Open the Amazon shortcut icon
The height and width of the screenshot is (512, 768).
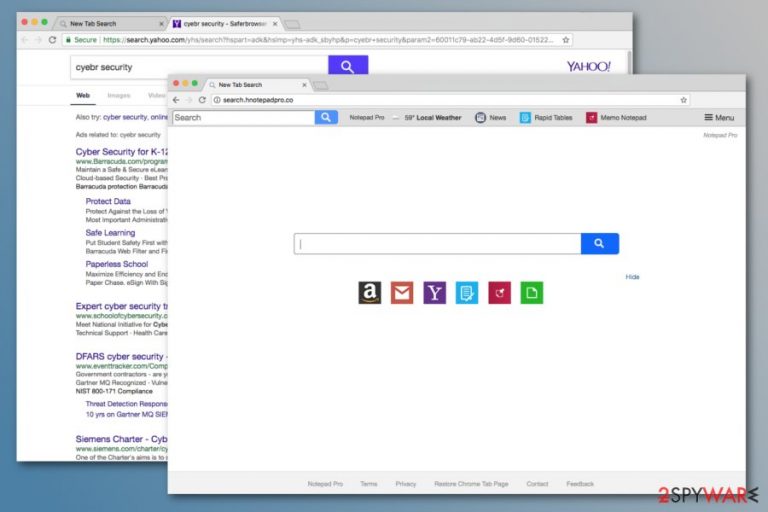coord(369,293)
